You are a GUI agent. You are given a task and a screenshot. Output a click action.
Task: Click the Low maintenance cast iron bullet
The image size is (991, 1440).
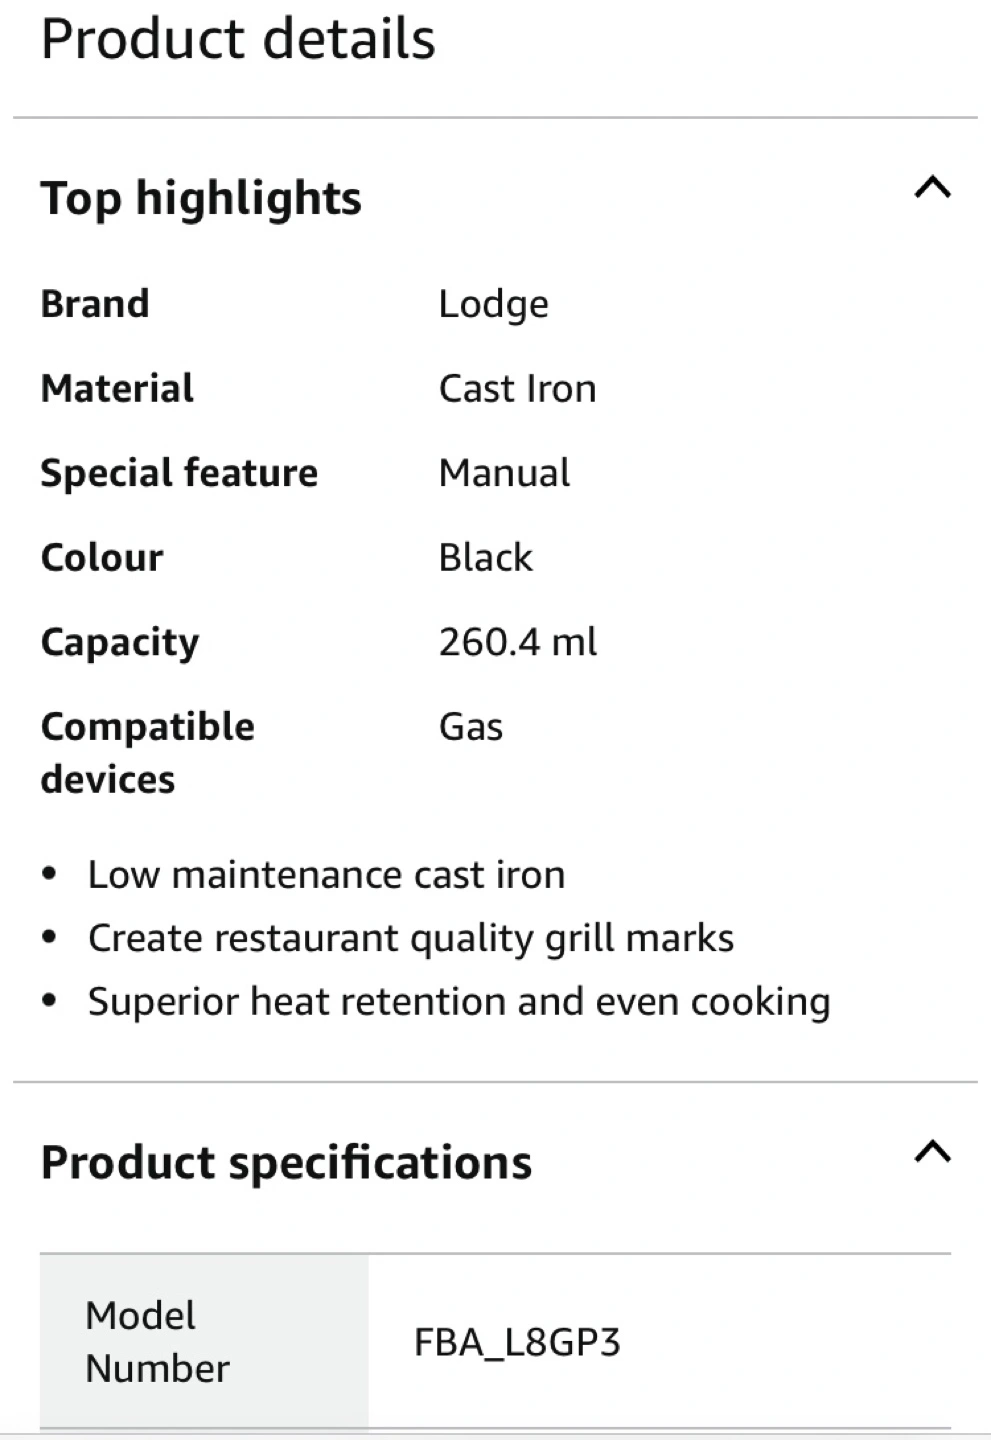(x=326, y=875)
